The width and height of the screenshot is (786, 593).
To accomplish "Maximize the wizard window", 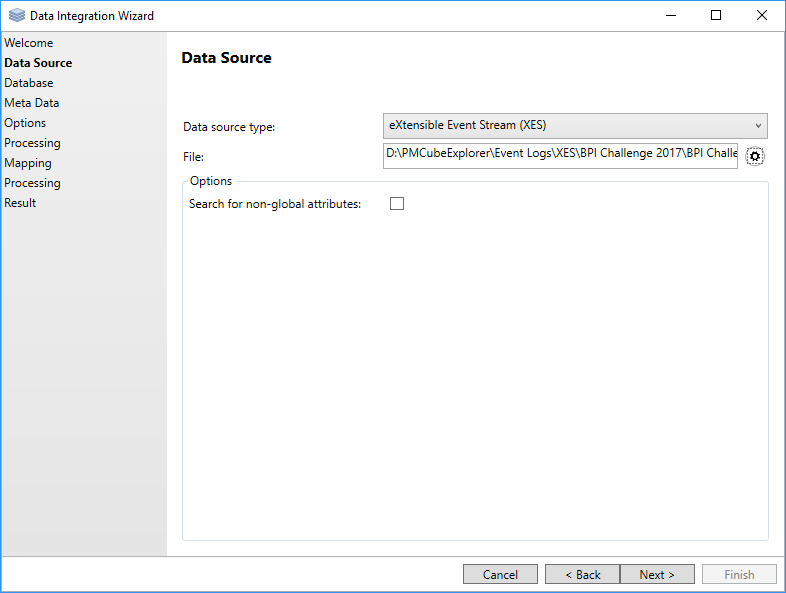I will click(x=716, y=16).
